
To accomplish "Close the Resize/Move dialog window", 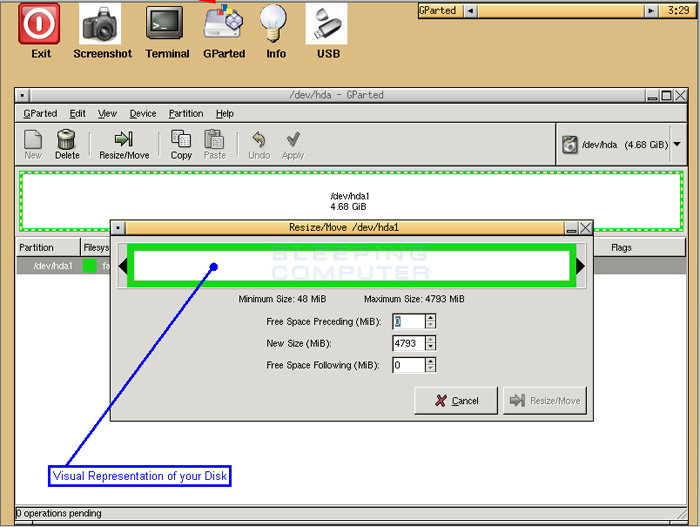I will tap(585, 228).
